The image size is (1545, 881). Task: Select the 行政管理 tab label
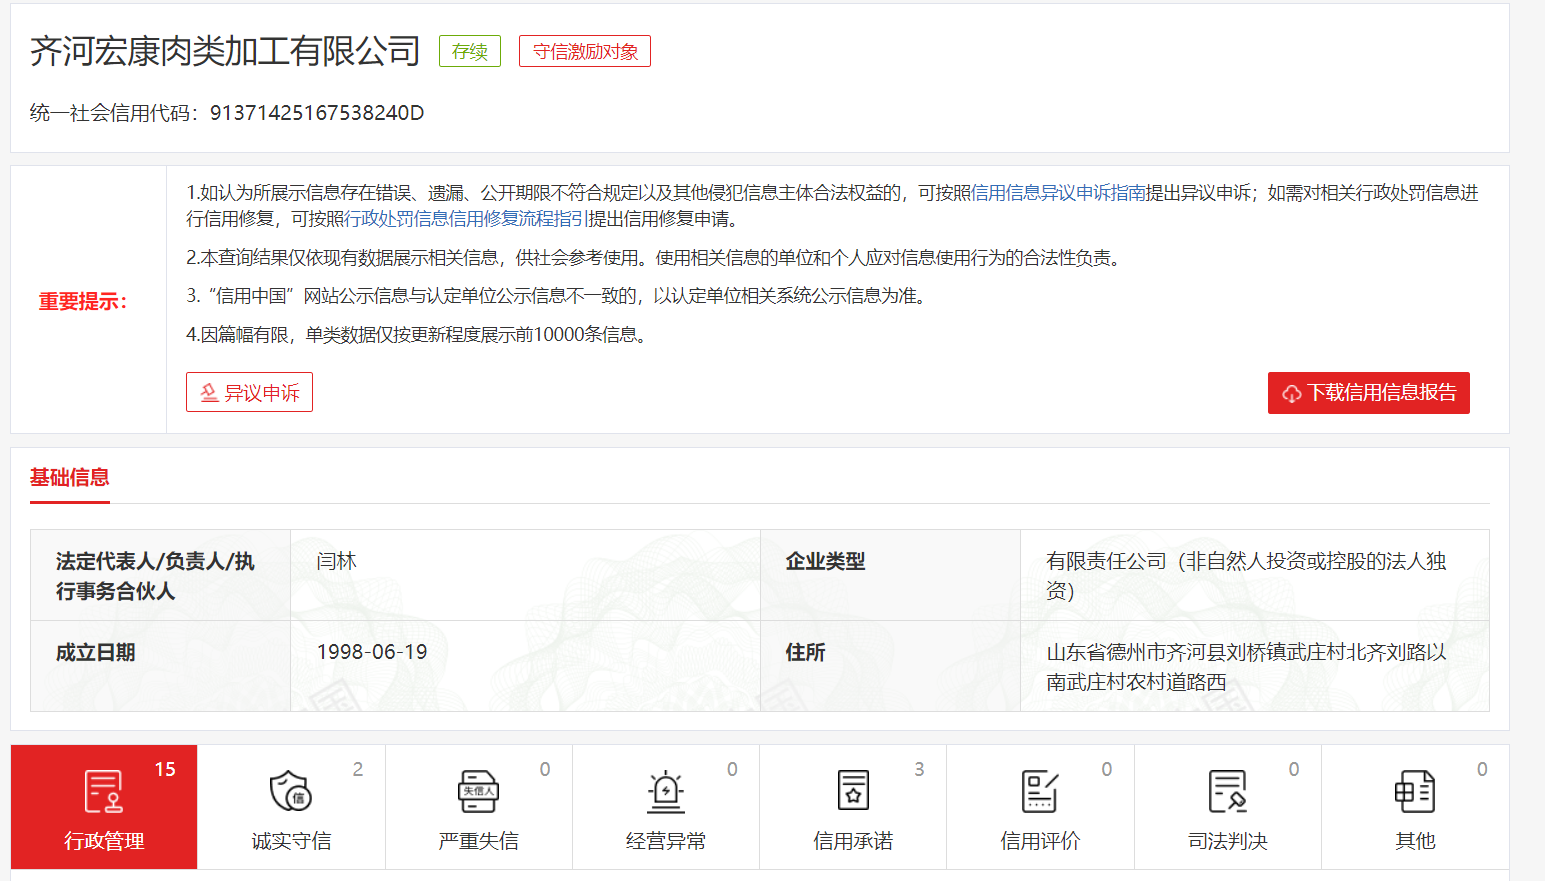coord(104,841)
